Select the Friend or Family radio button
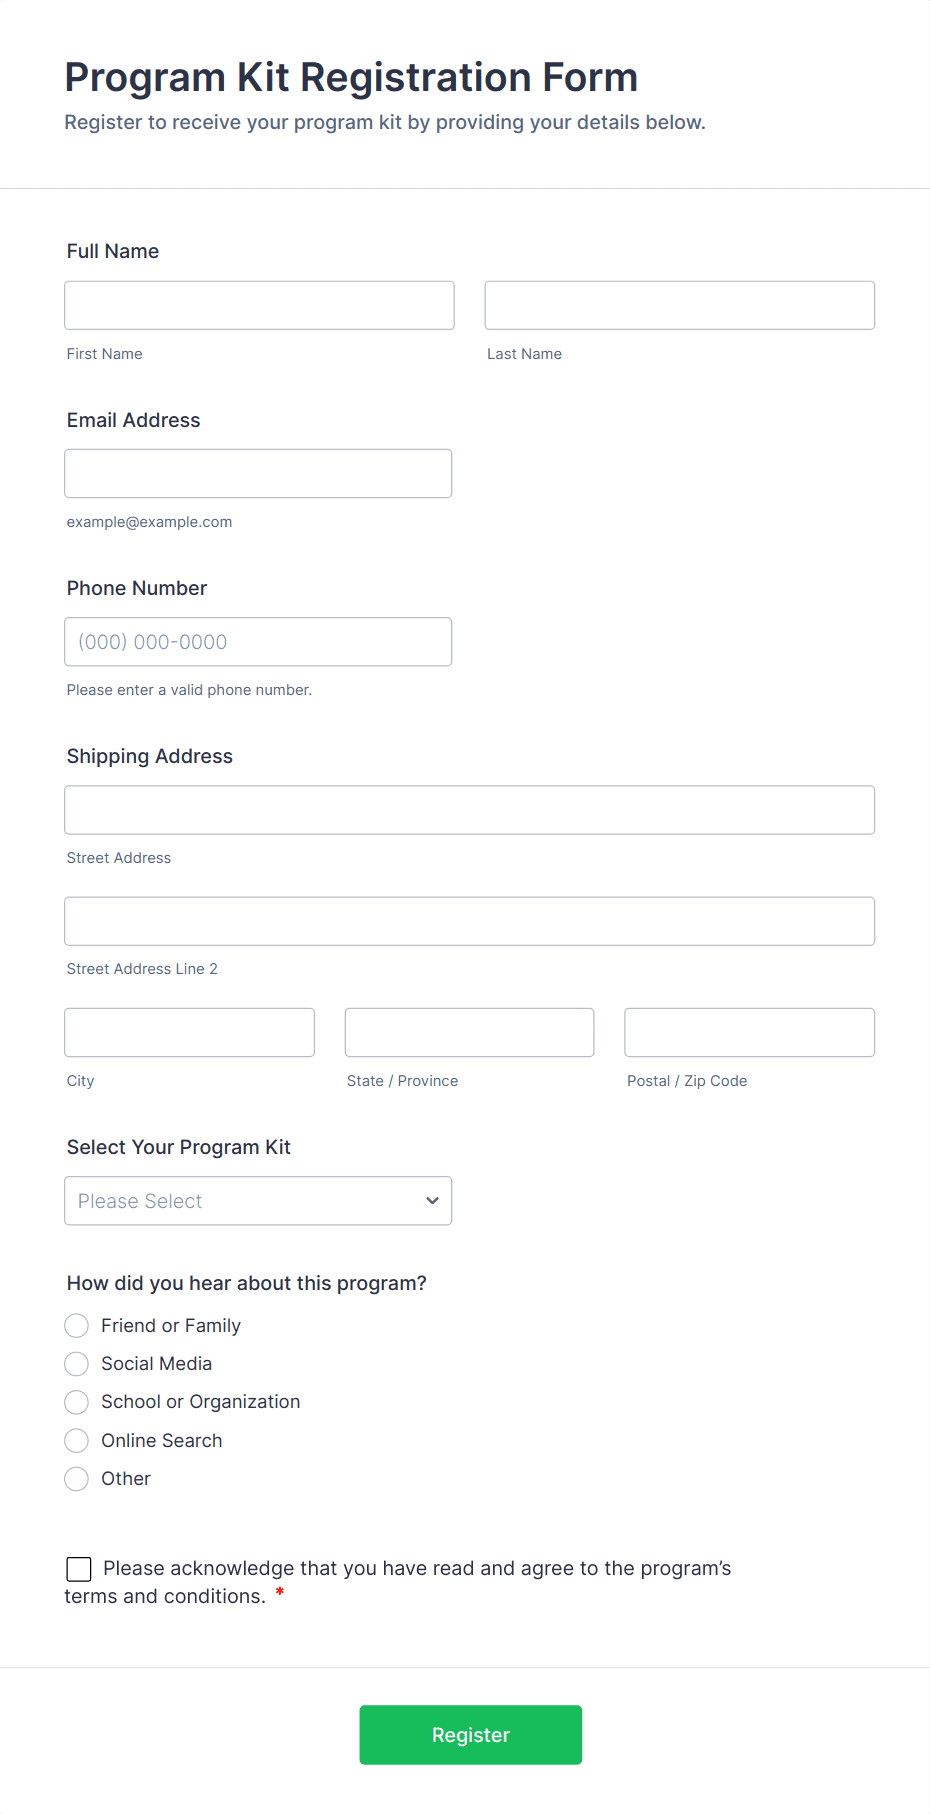The width and height of the screenshot is (930, 1814). point(76,1325)
